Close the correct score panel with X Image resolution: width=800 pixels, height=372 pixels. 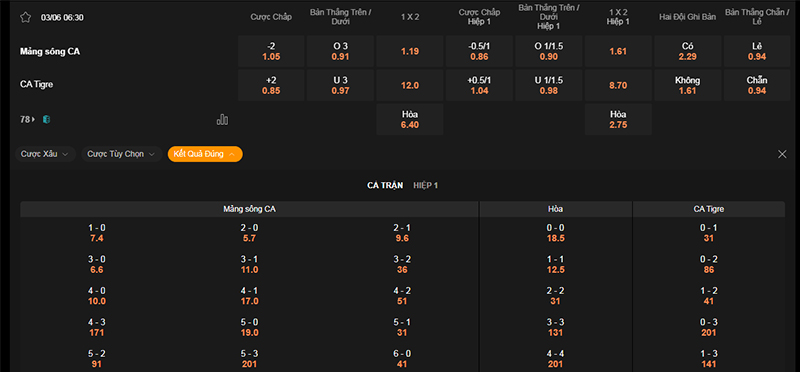782,154
